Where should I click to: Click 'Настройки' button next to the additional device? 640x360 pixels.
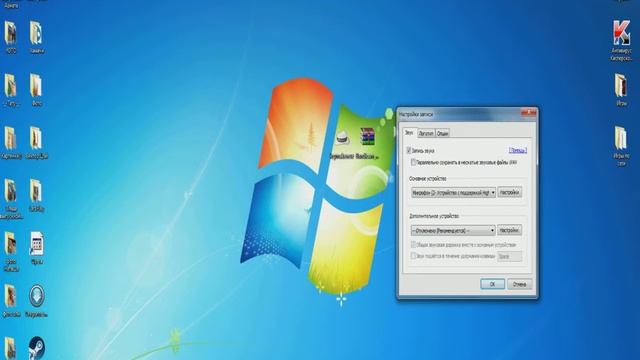[509, 231]
